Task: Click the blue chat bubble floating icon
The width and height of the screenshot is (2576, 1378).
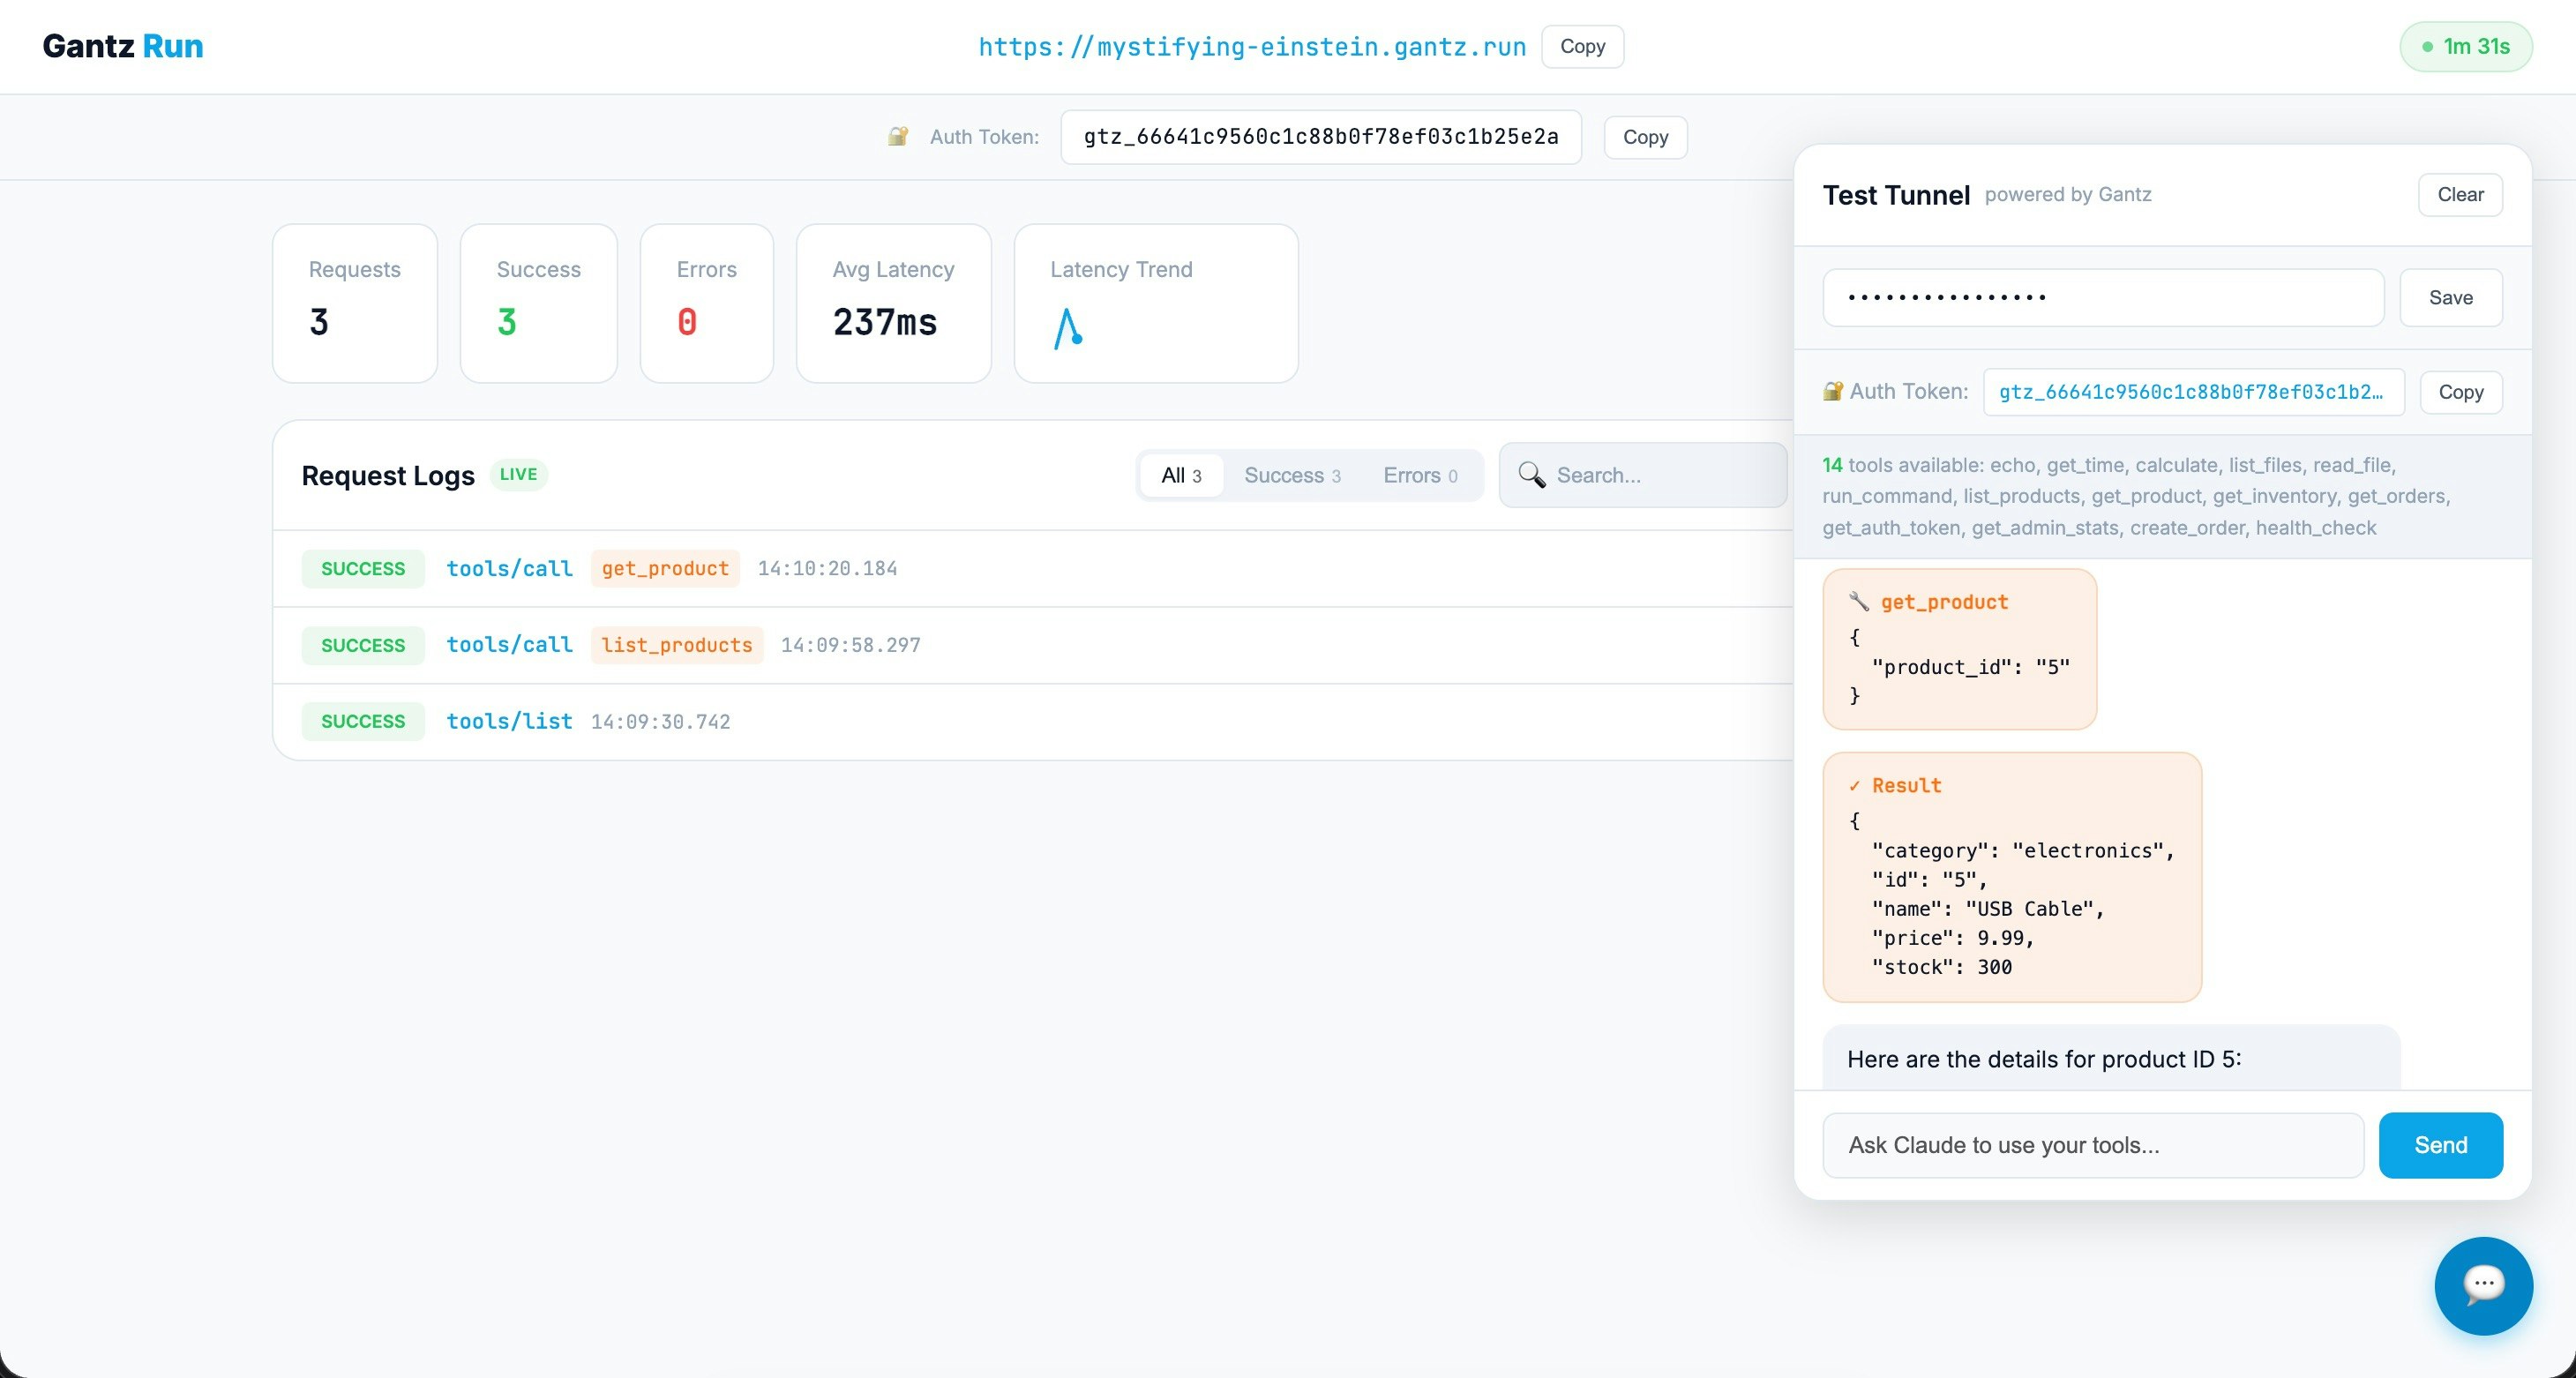Action: (2483, 1285)
